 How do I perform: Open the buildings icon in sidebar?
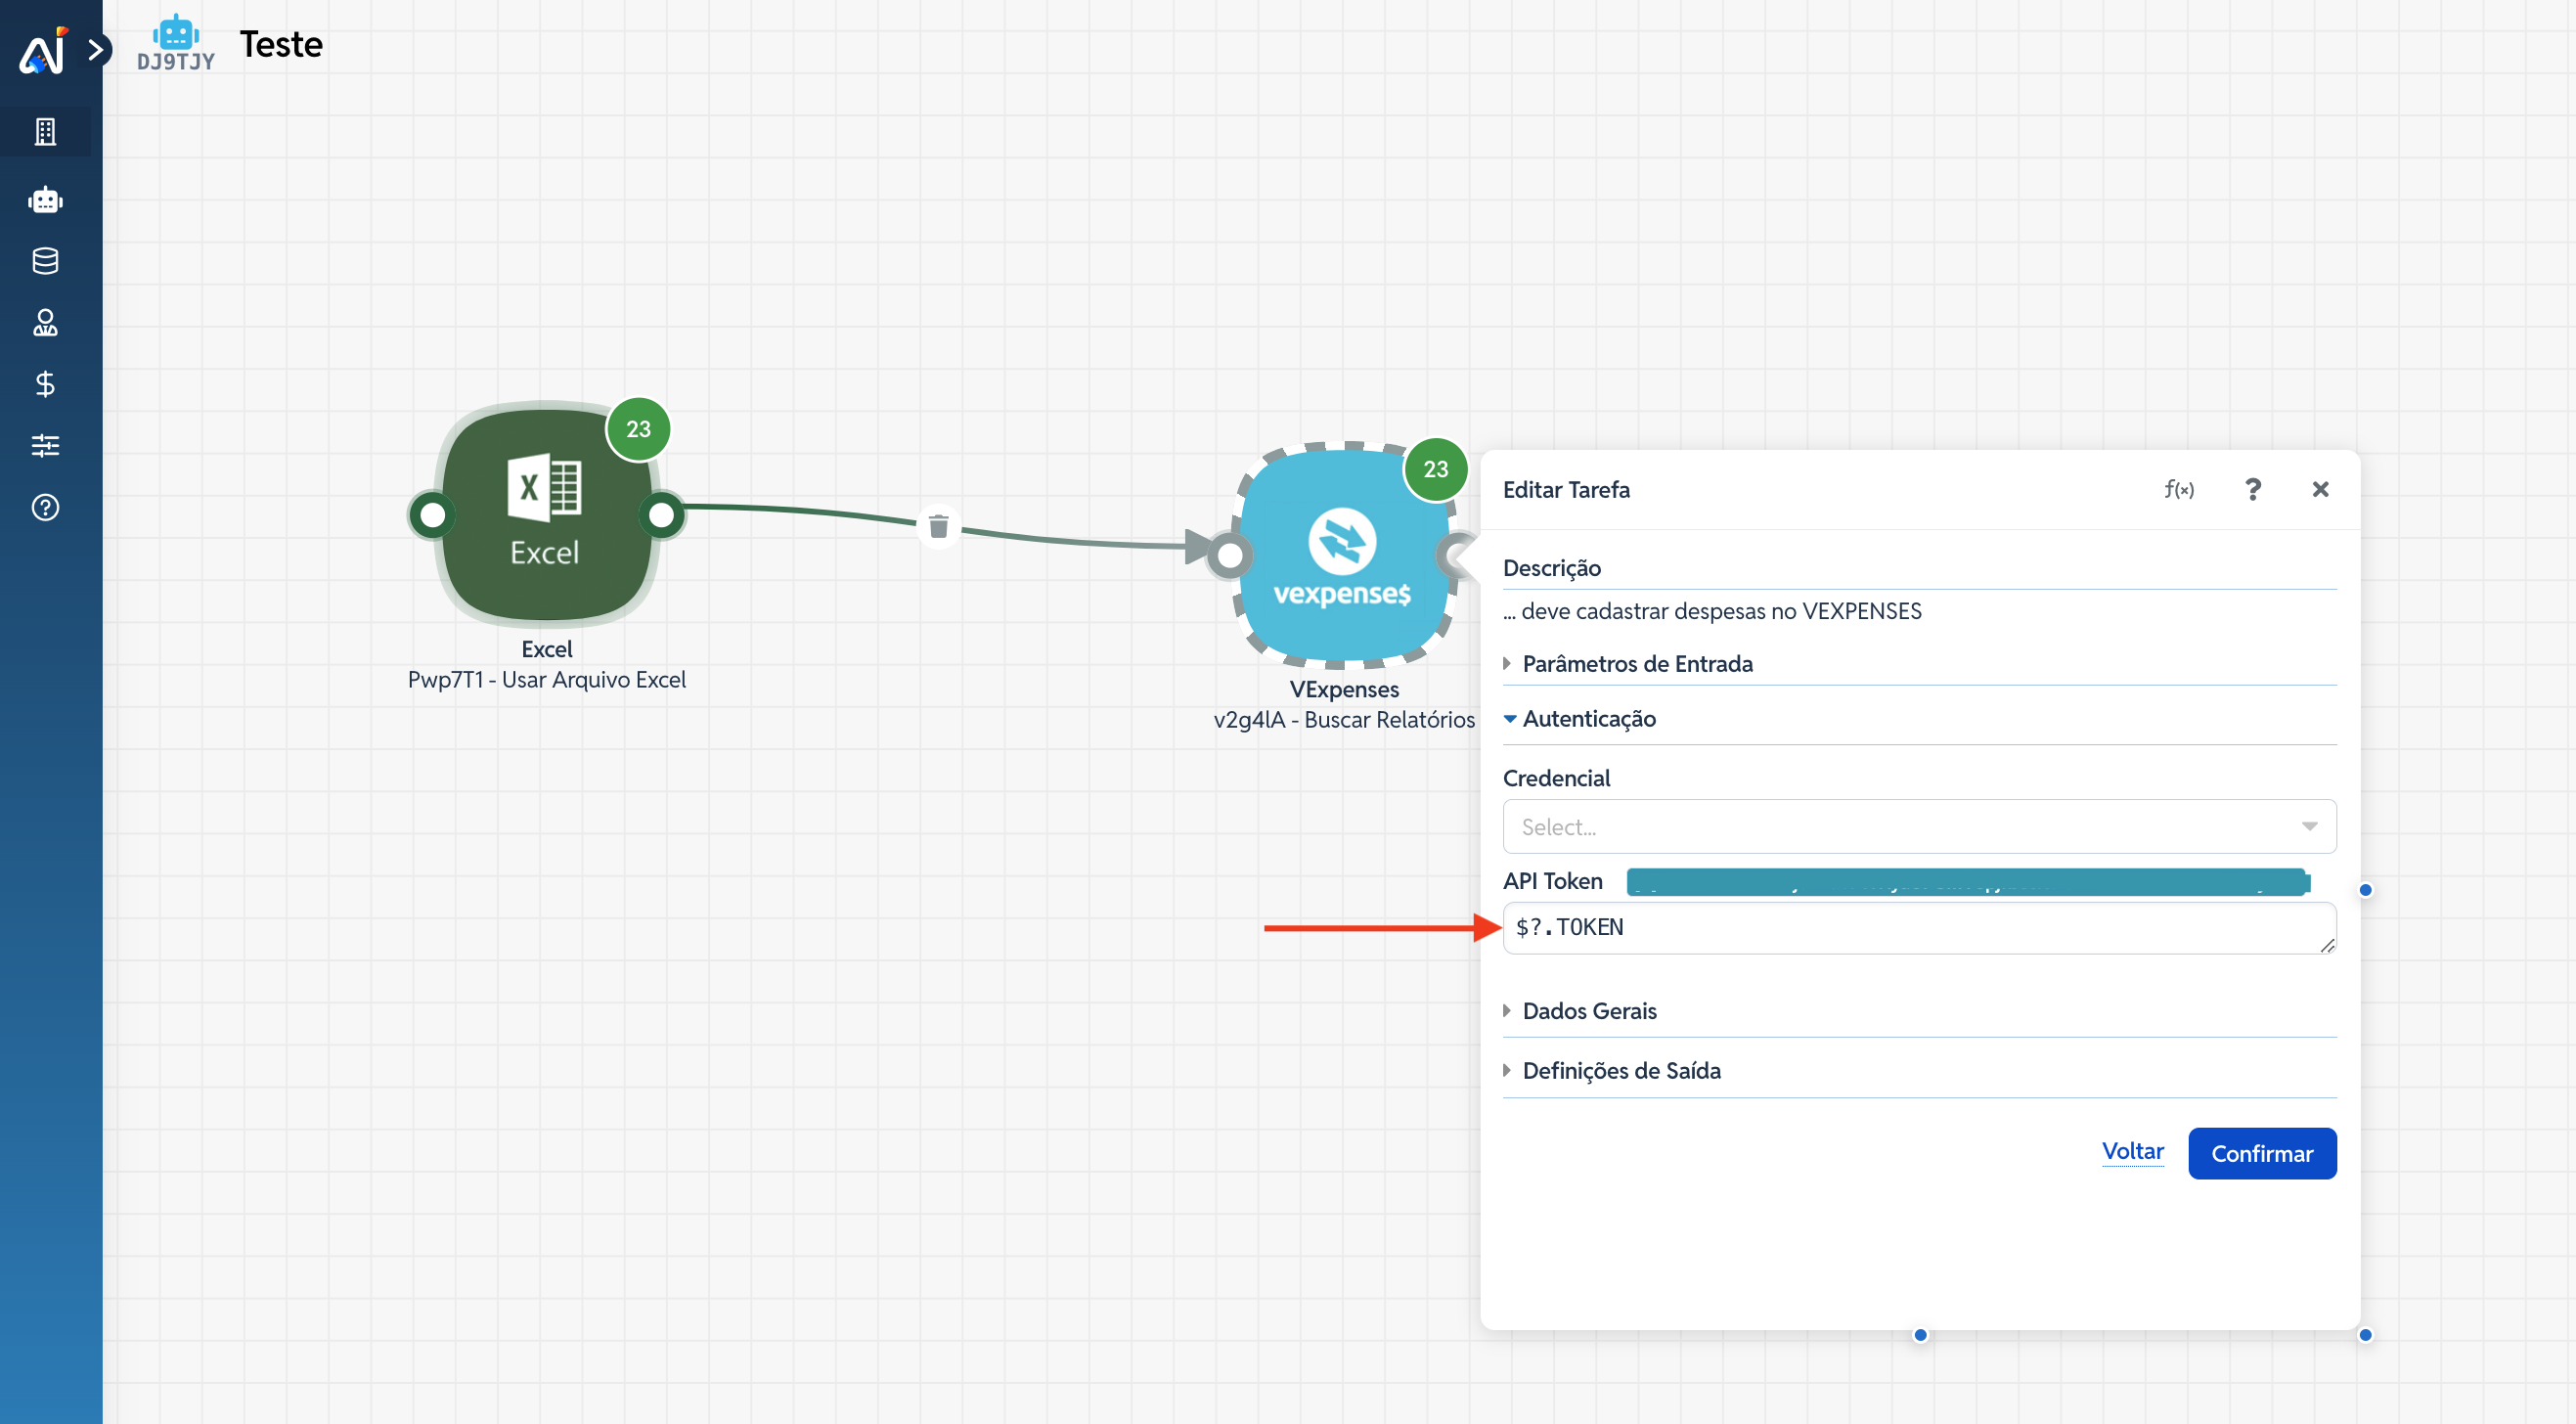coord(45,132)
